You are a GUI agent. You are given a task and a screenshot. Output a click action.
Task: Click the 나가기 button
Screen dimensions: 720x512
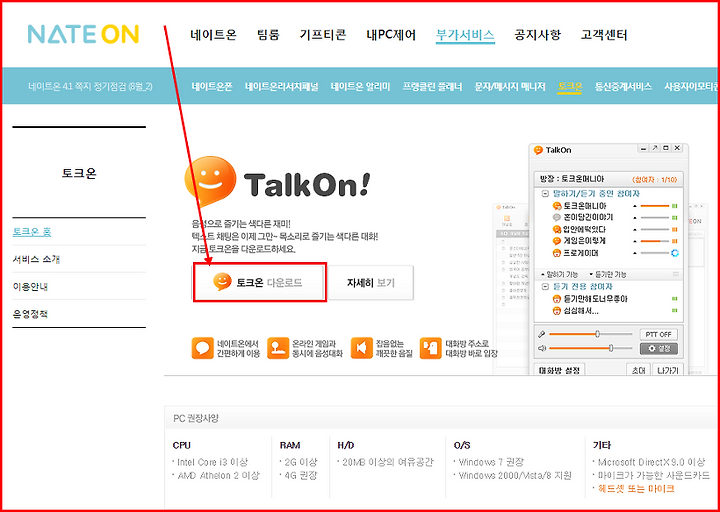coord(668,370)
